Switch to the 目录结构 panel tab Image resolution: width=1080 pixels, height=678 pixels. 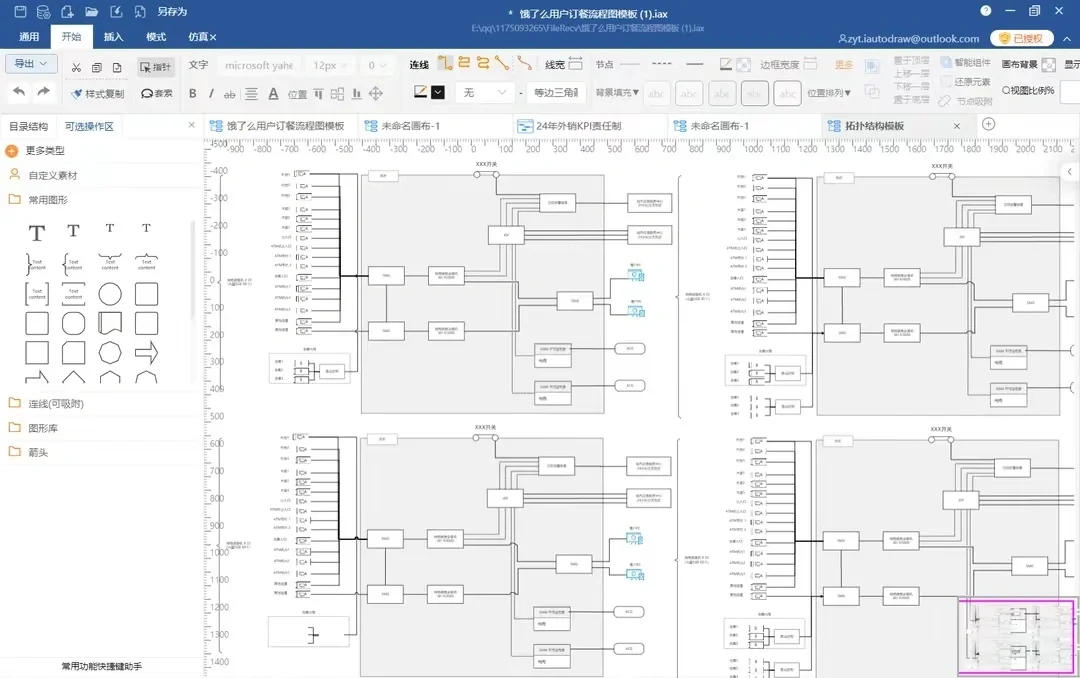28,126
